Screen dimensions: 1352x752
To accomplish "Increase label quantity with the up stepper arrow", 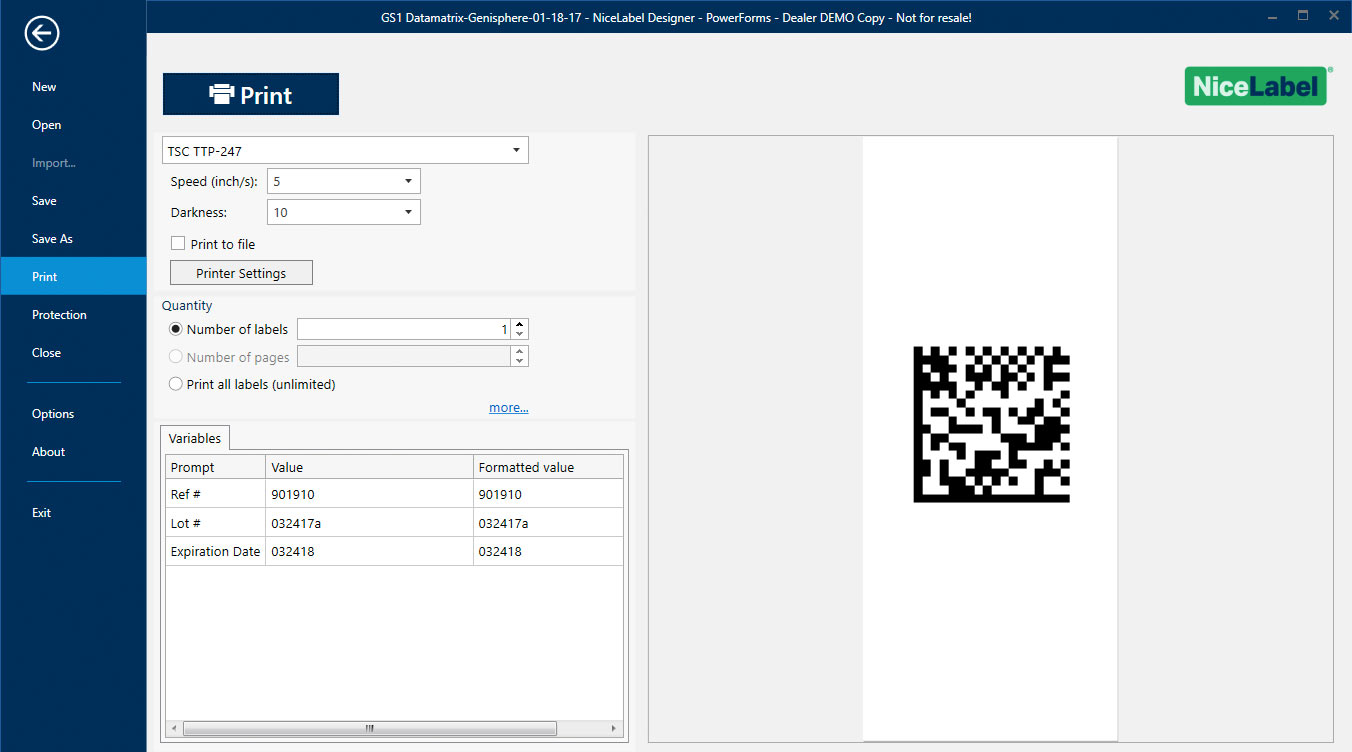I will click(519, 322).
